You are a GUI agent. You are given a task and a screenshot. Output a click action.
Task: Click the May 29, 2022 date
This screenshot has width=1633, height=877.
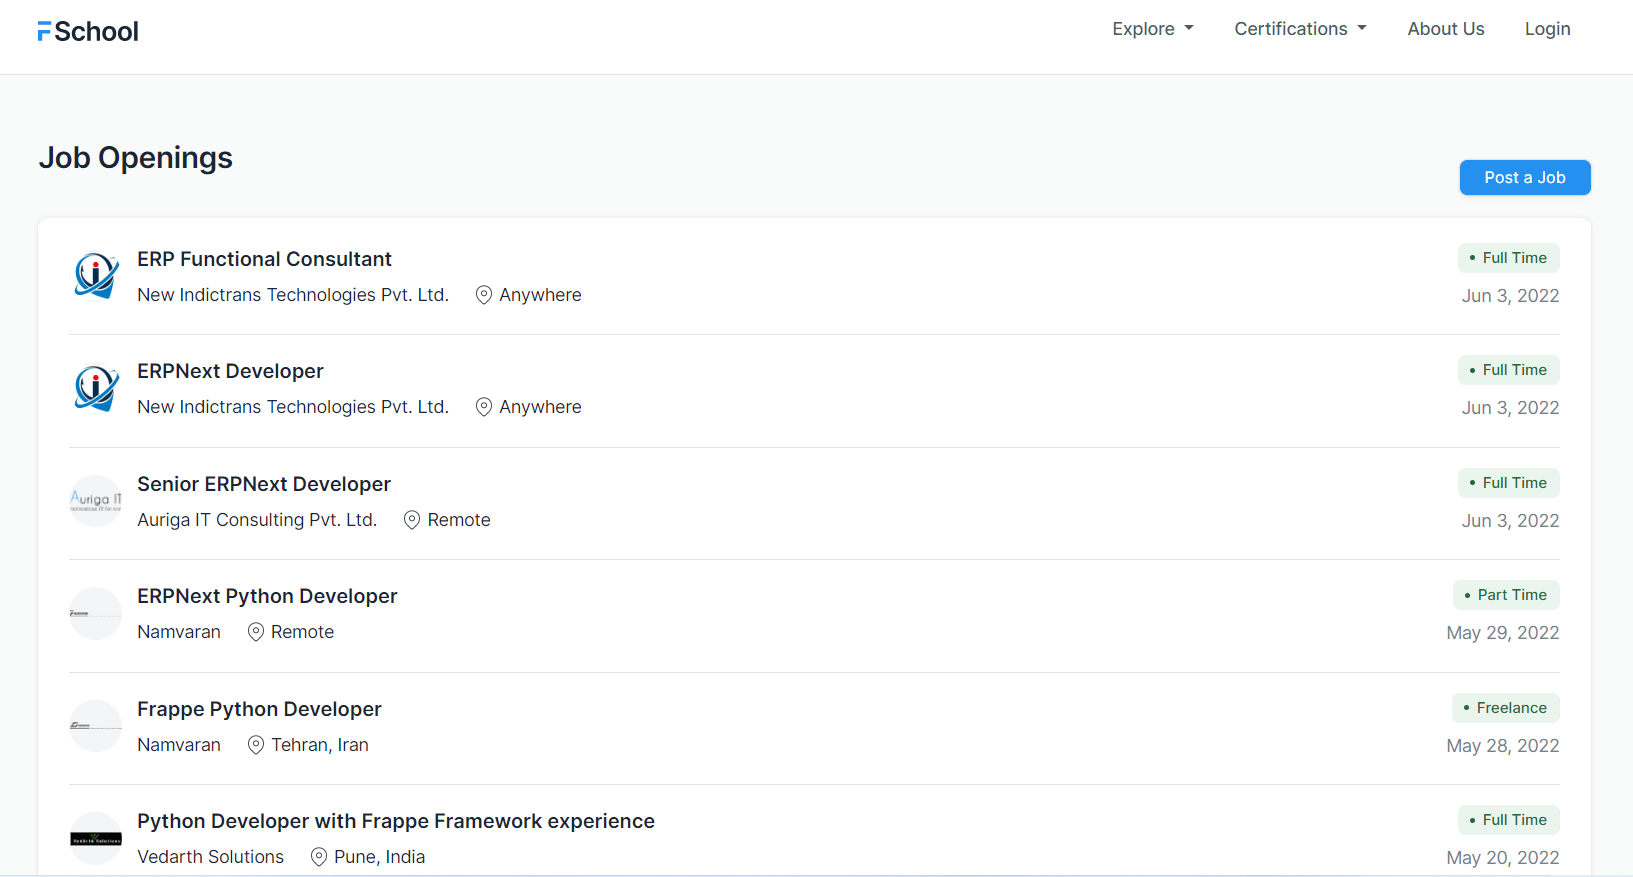tap(1503, 633)
